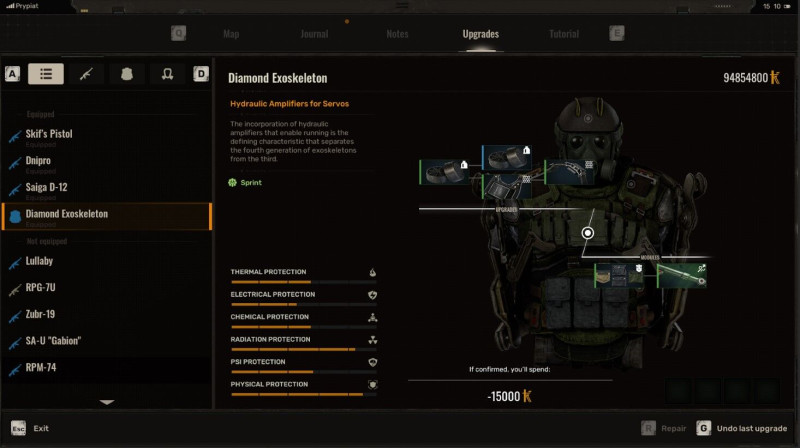Click the A category-left key icon
The width and height of the screenshot is (800, 448).
tap(12, 74)
